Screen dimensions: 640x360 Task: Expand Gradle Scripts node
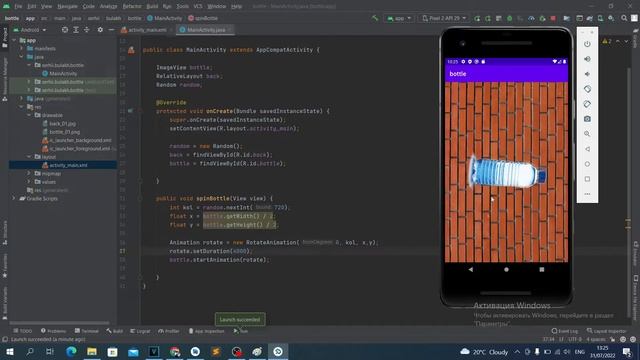14,198
